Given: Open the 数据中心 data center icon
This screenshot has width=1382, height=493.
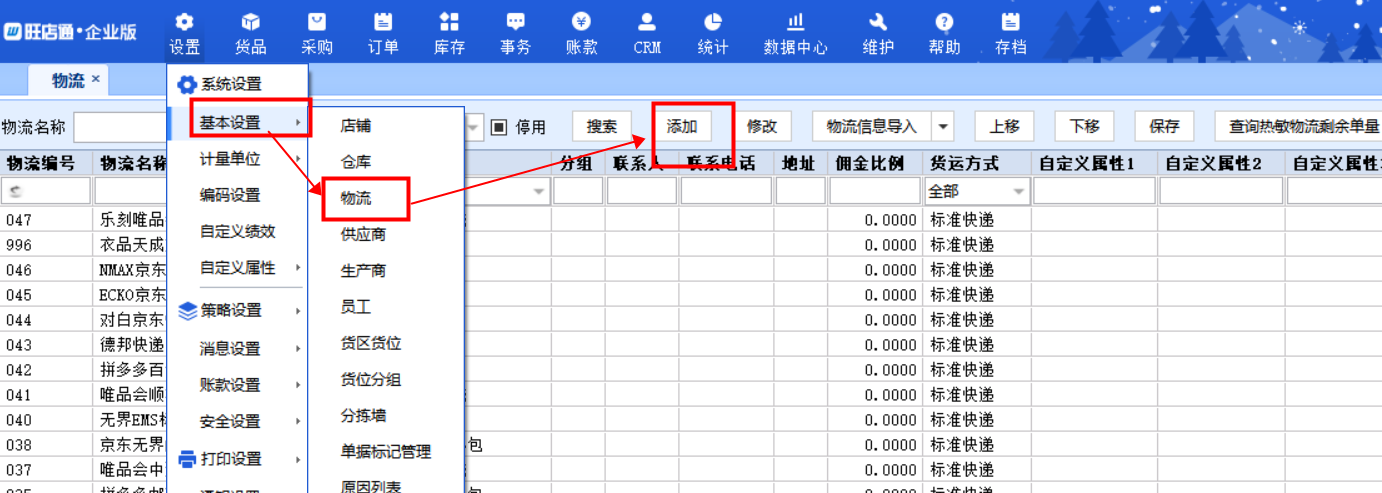Looking at the screenshot, I should (795, 23).
